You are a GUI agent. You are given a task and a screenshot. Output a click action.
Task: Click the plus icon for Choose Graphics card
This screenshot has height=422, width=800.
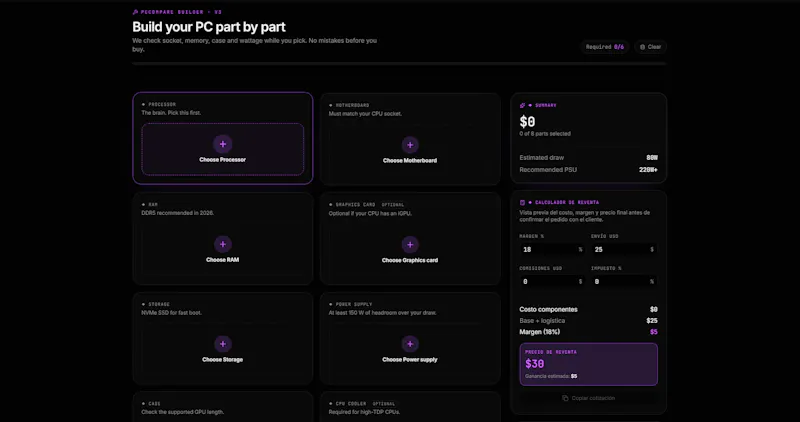click(x=410, y=245)
